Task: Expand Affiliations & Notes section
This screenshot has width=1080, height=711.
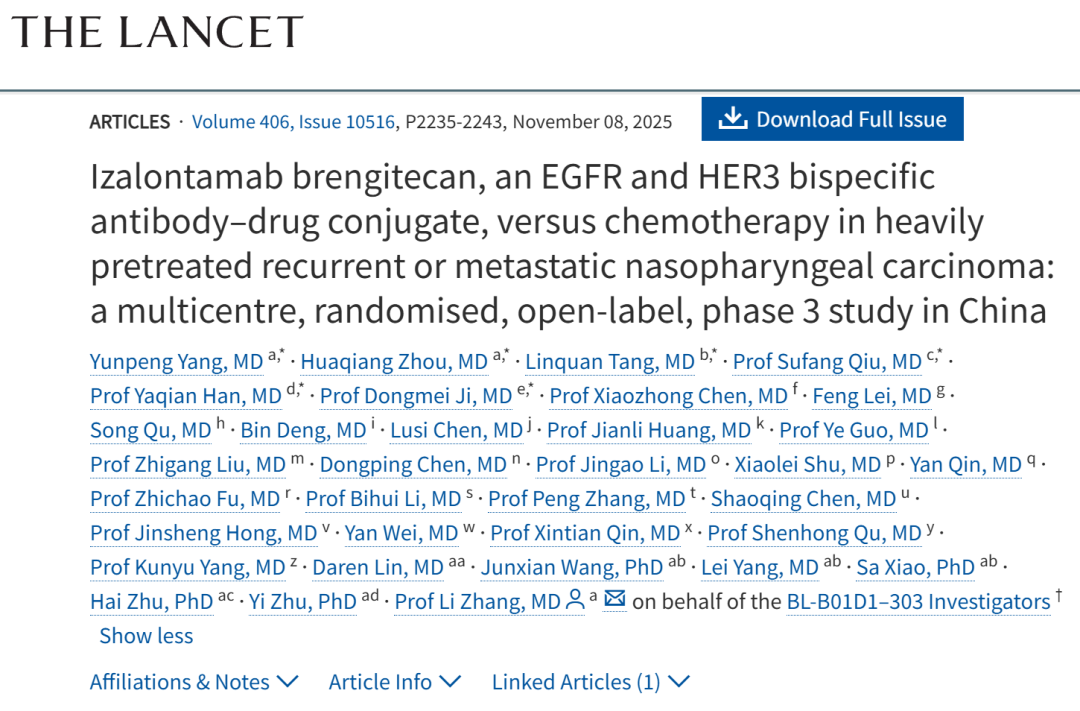Action: 194,682
